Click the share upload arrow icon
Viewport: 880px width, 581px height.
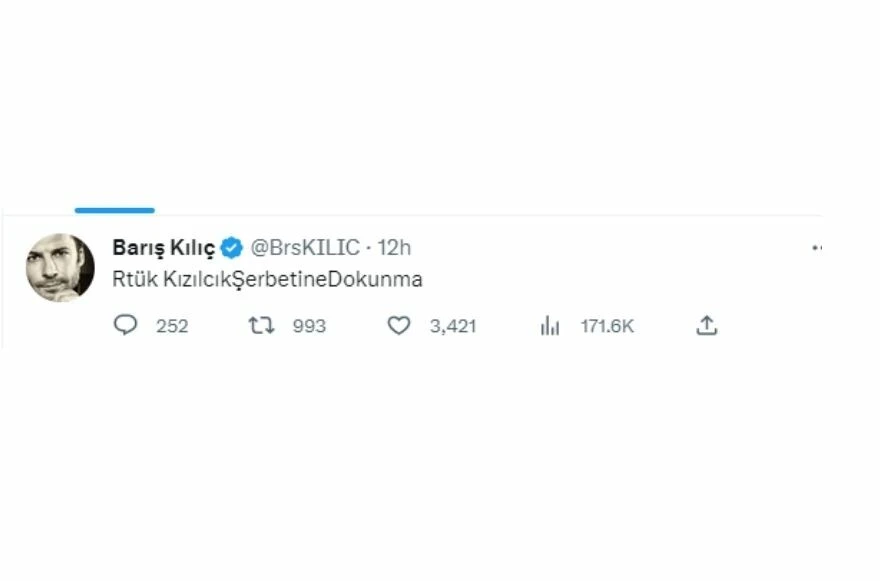click(707, 325)
